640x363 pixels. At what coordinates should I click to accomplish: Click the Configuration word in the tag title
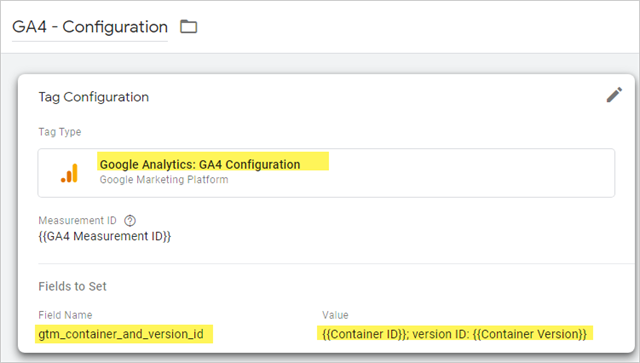pos(115,27)
